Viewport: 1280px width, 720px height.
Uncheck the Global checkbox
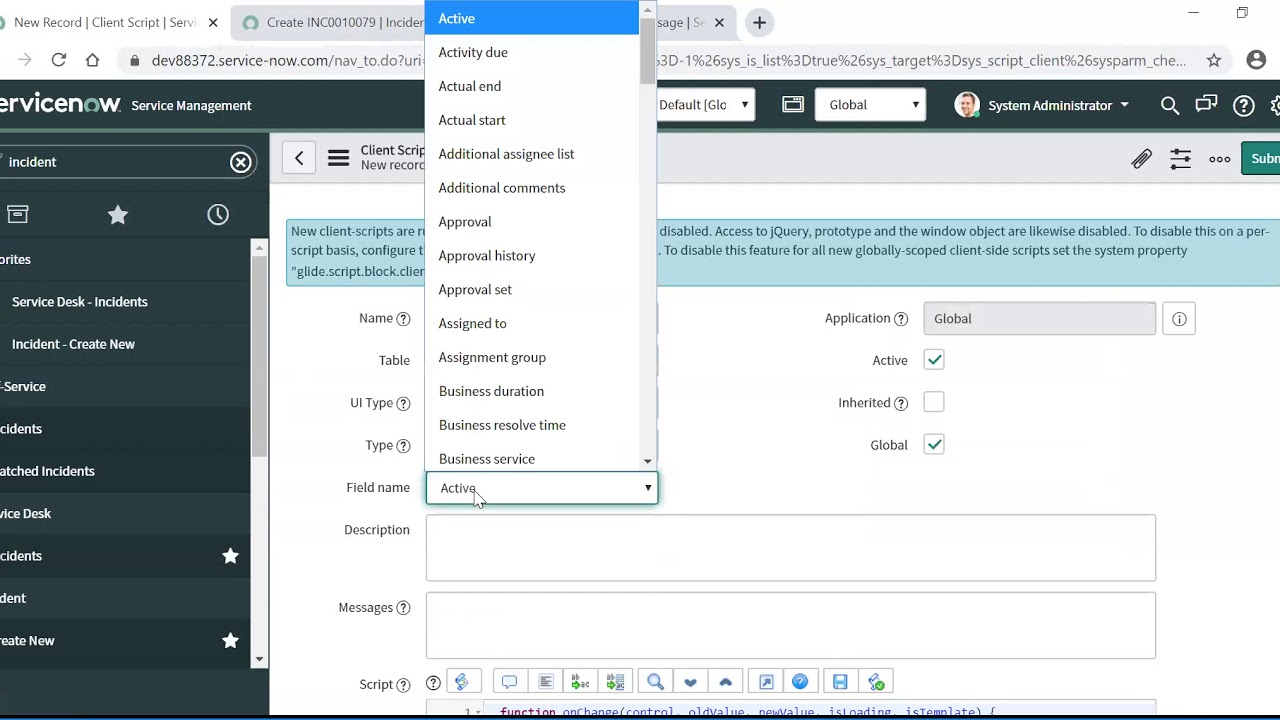[933, 444]
